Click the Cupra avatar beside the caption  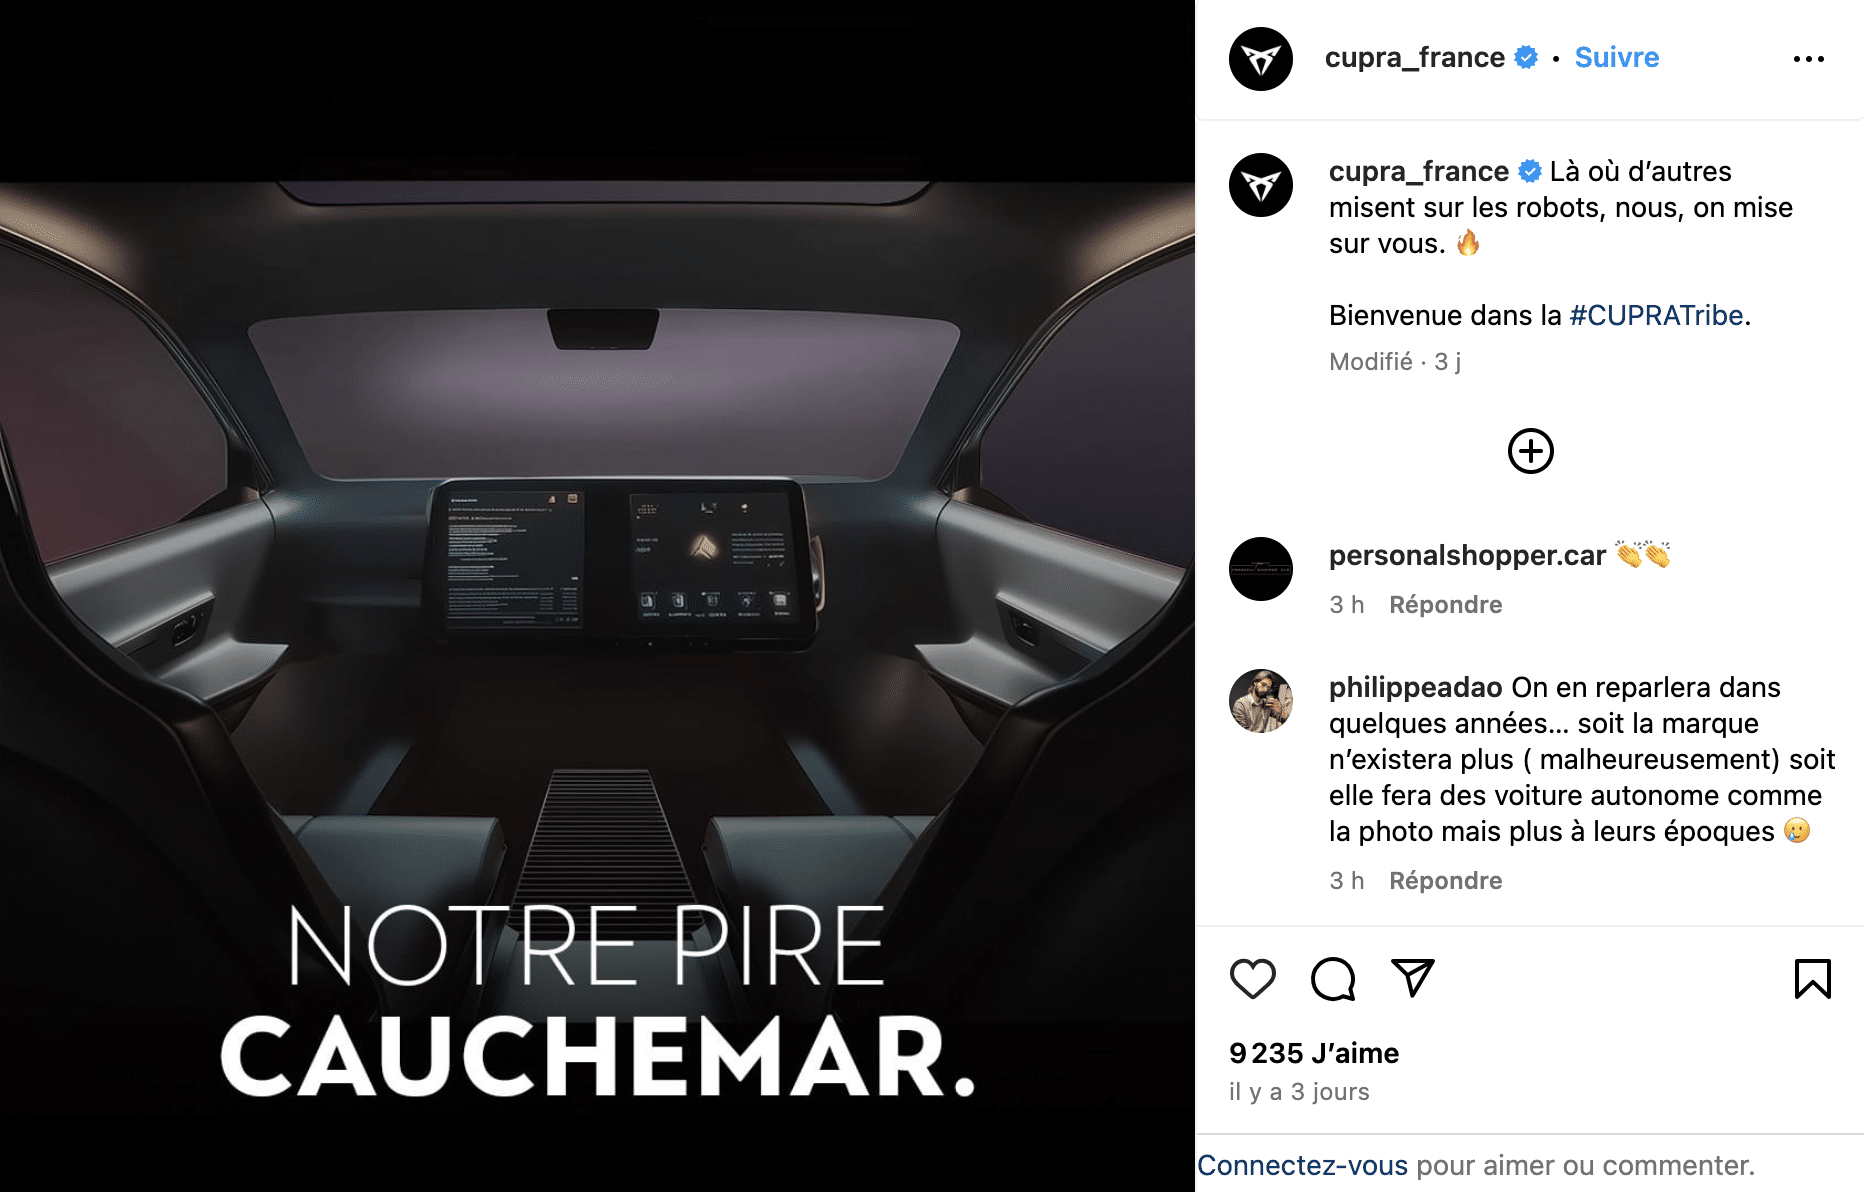click(1260, 185)
